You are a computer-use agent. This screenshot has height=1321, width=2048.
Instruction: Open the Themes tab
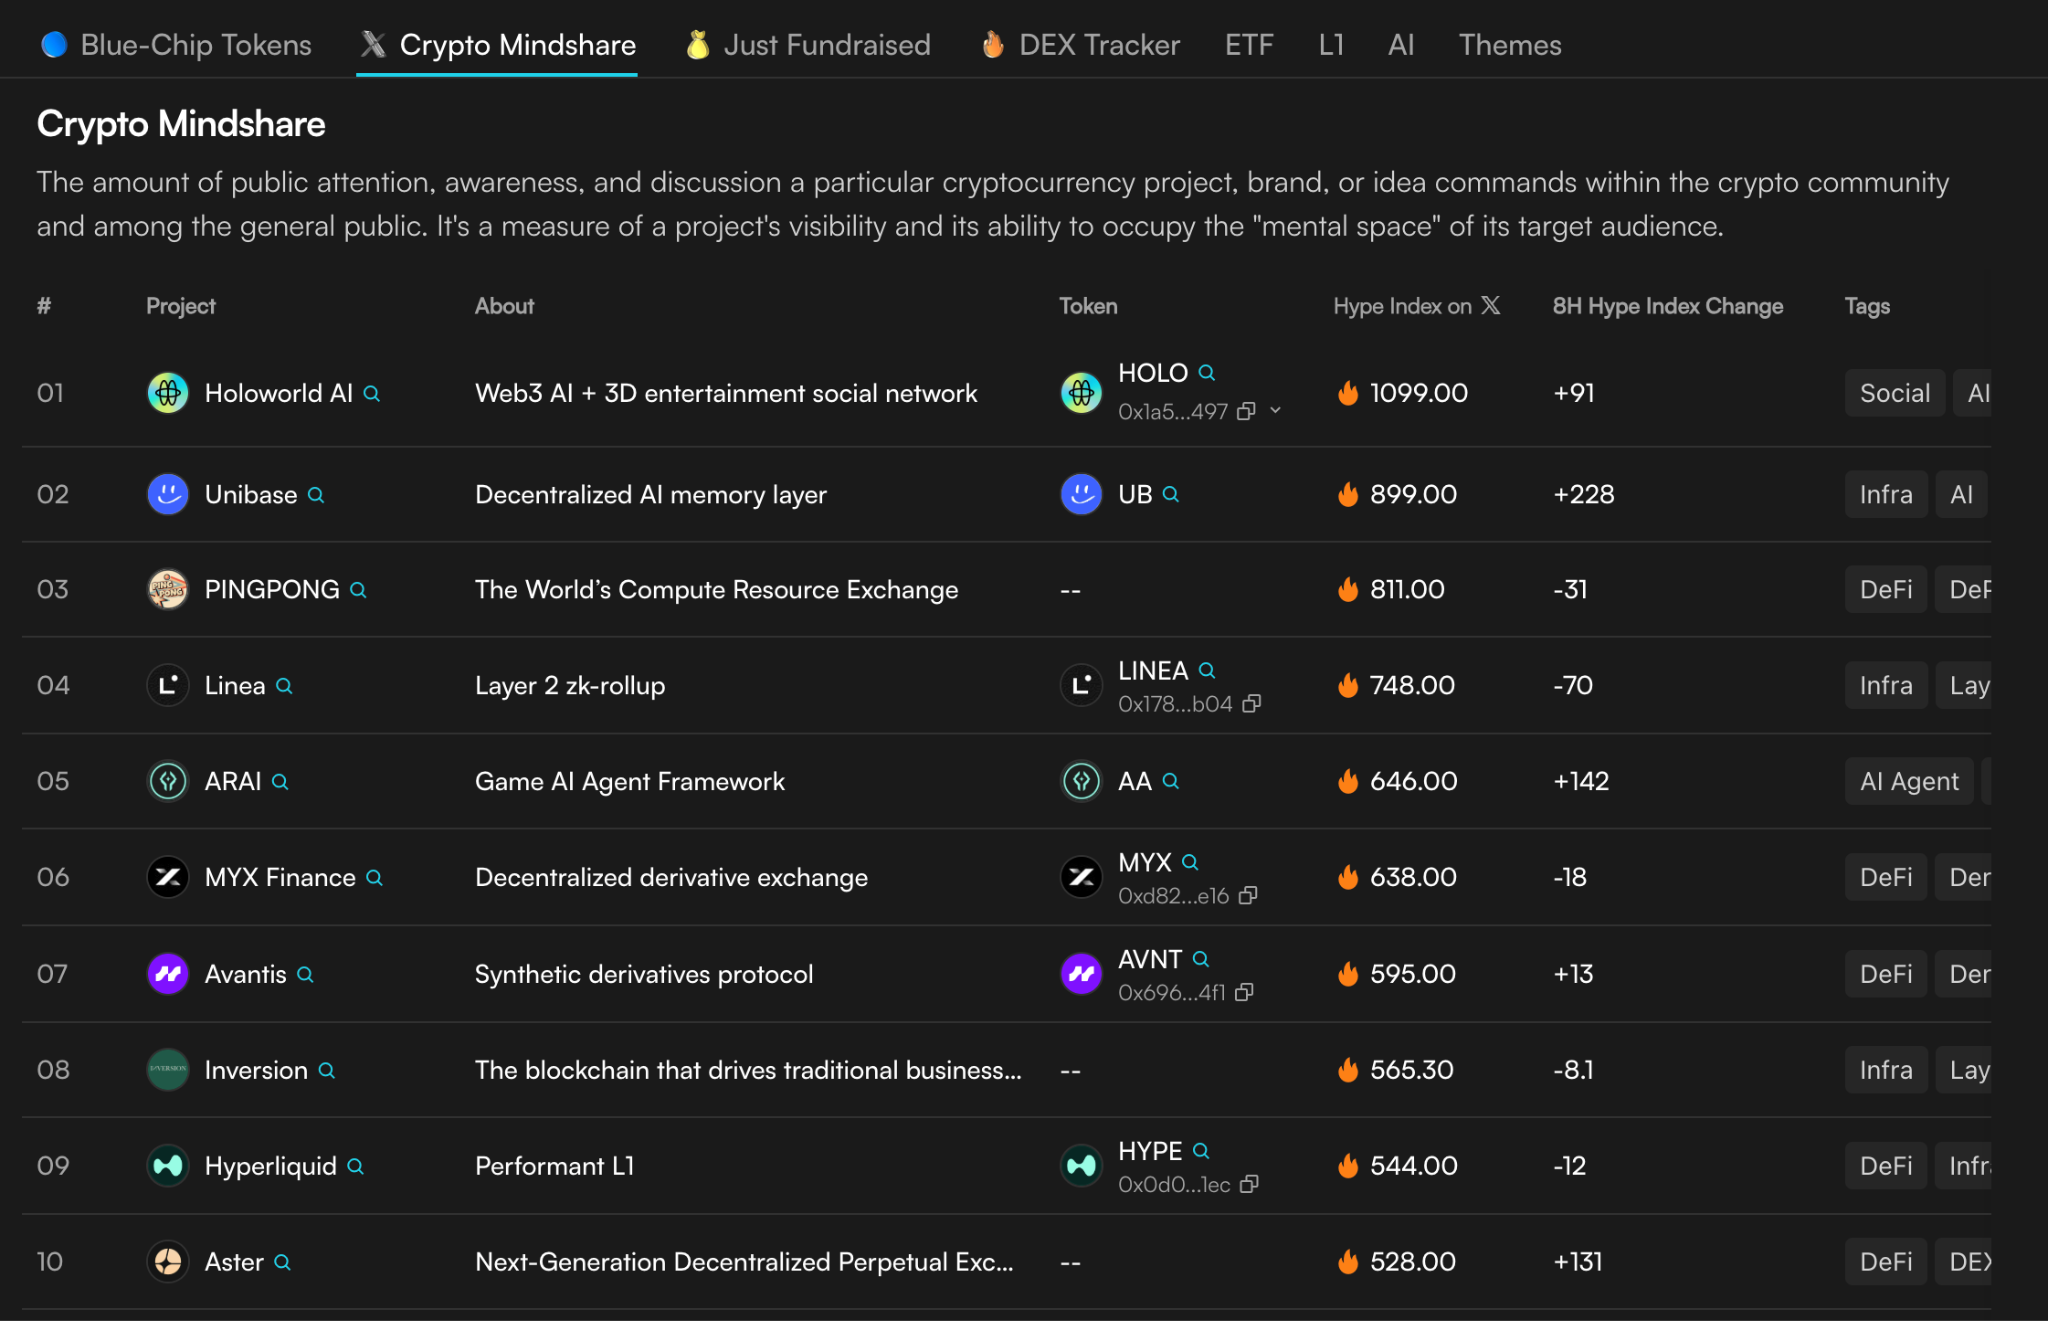1509,45
